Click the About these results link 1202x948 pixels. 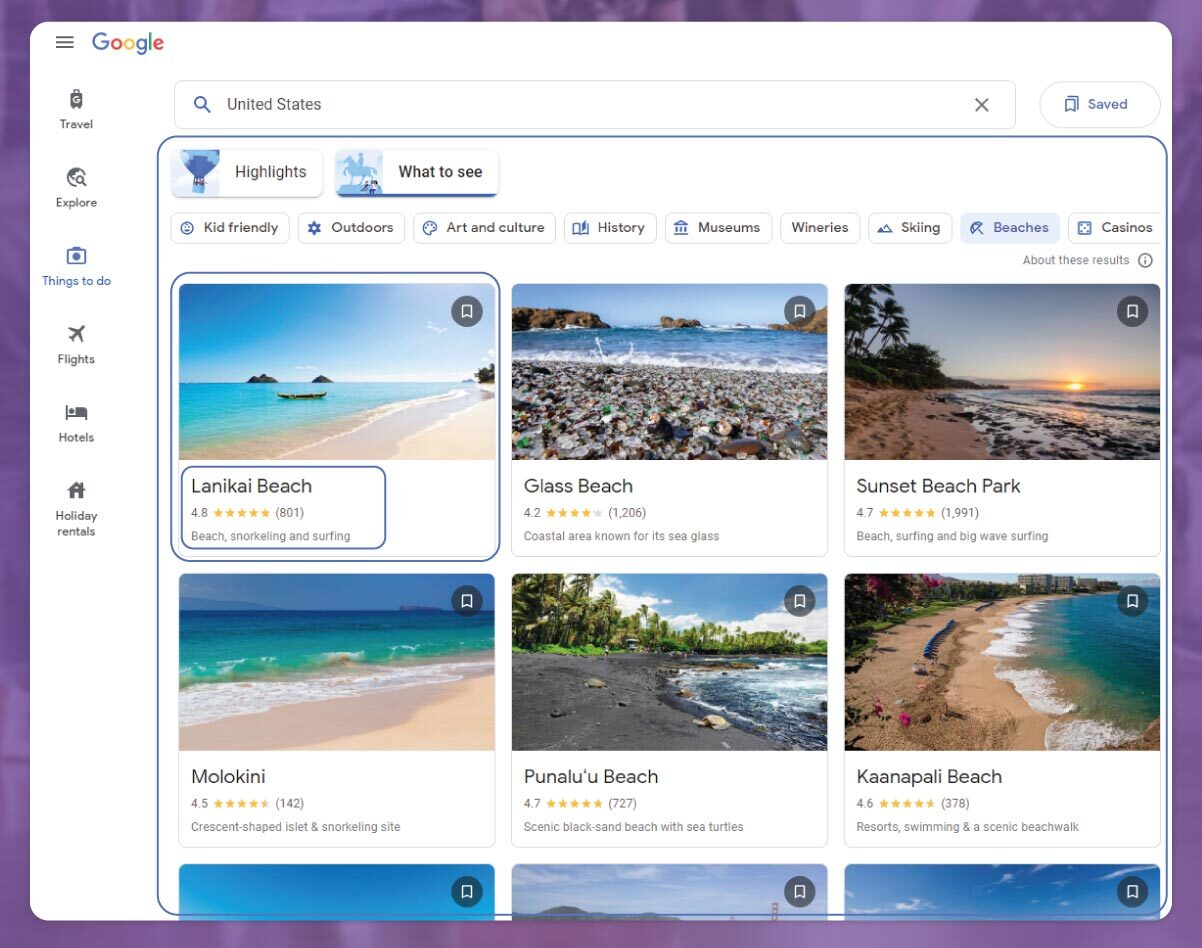coord(1076,260)
